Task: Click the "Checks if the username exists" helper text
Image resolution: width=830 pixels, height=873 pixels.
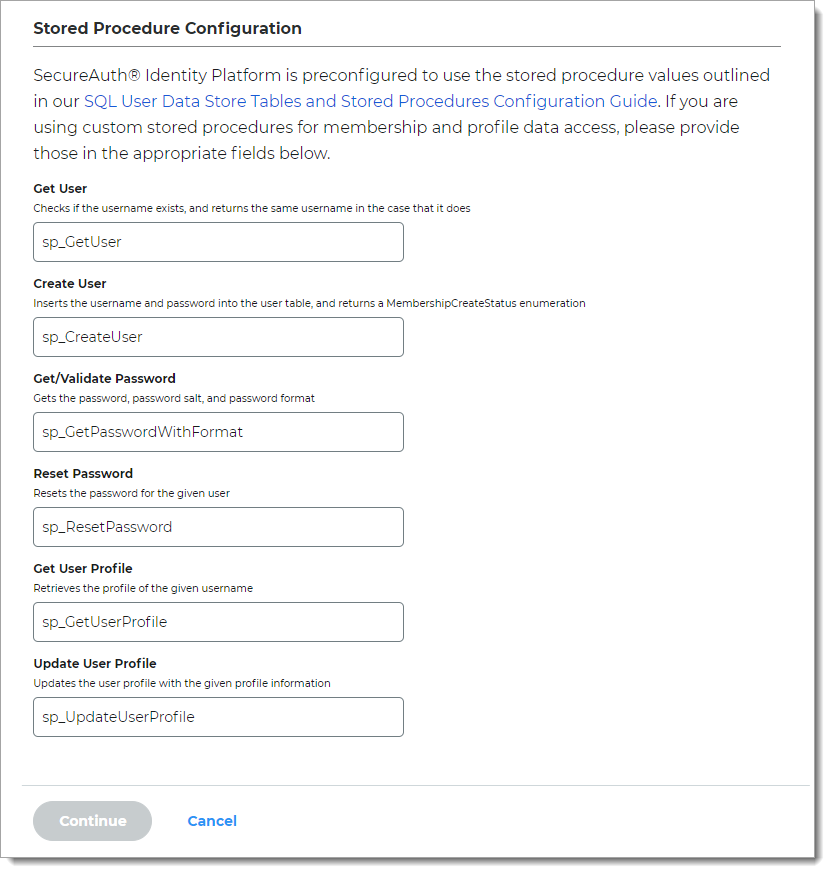Action: [252, 208]
